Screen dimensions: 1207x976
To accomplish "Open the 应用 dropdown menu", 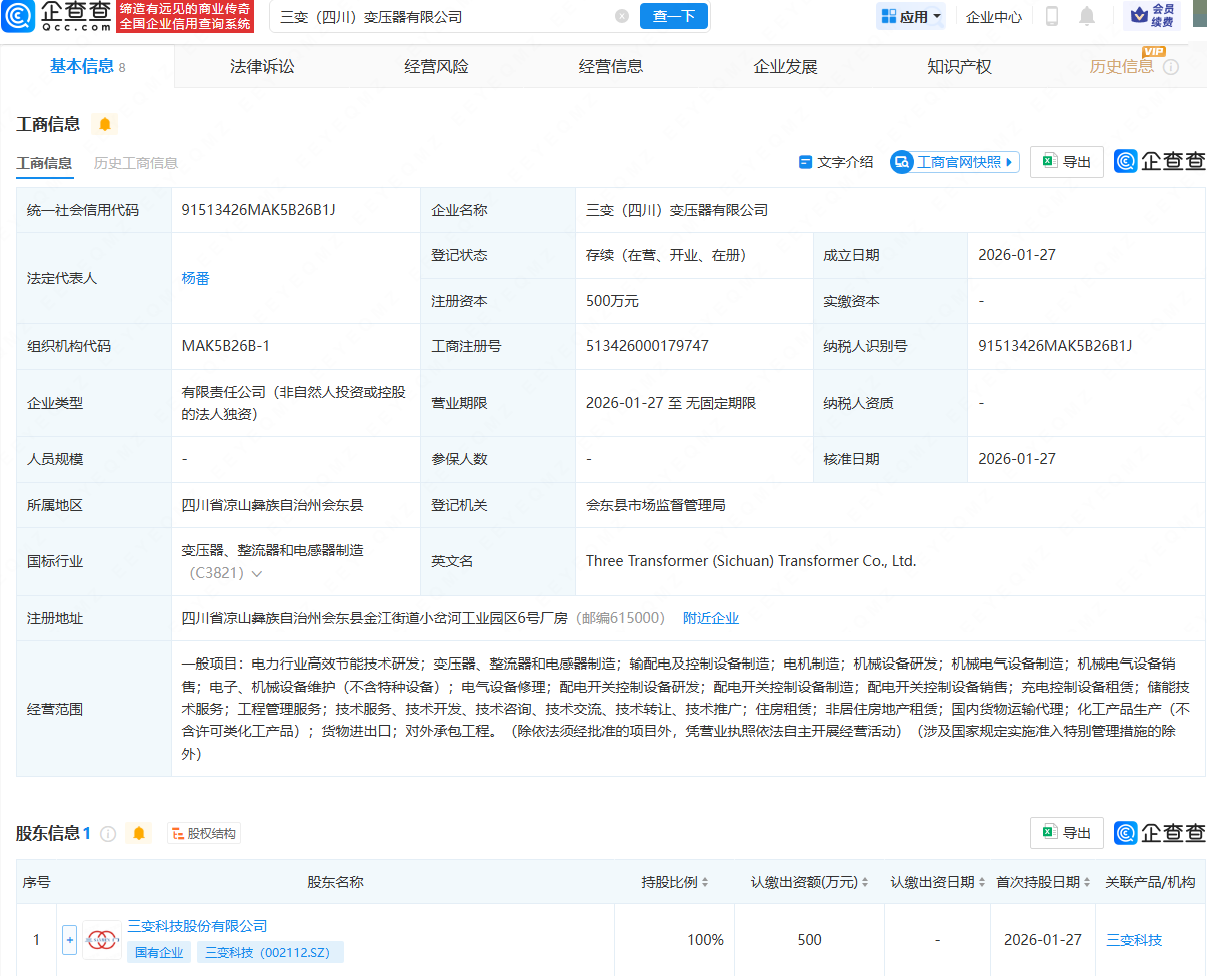I will tap(910, 17).
